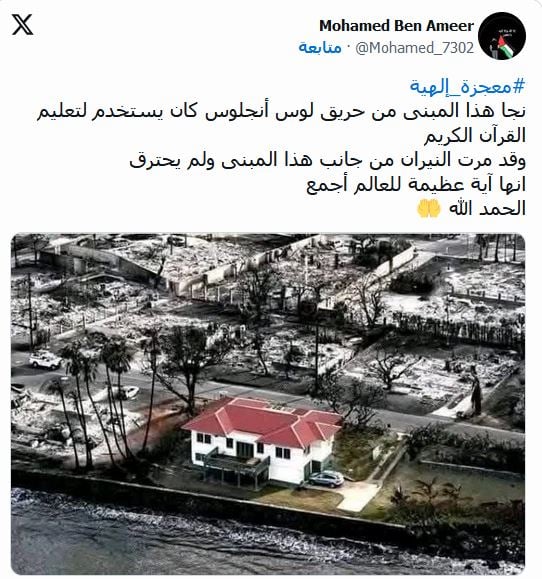Open the attached tweet photo
542x579 pixels.
[268, 404]
